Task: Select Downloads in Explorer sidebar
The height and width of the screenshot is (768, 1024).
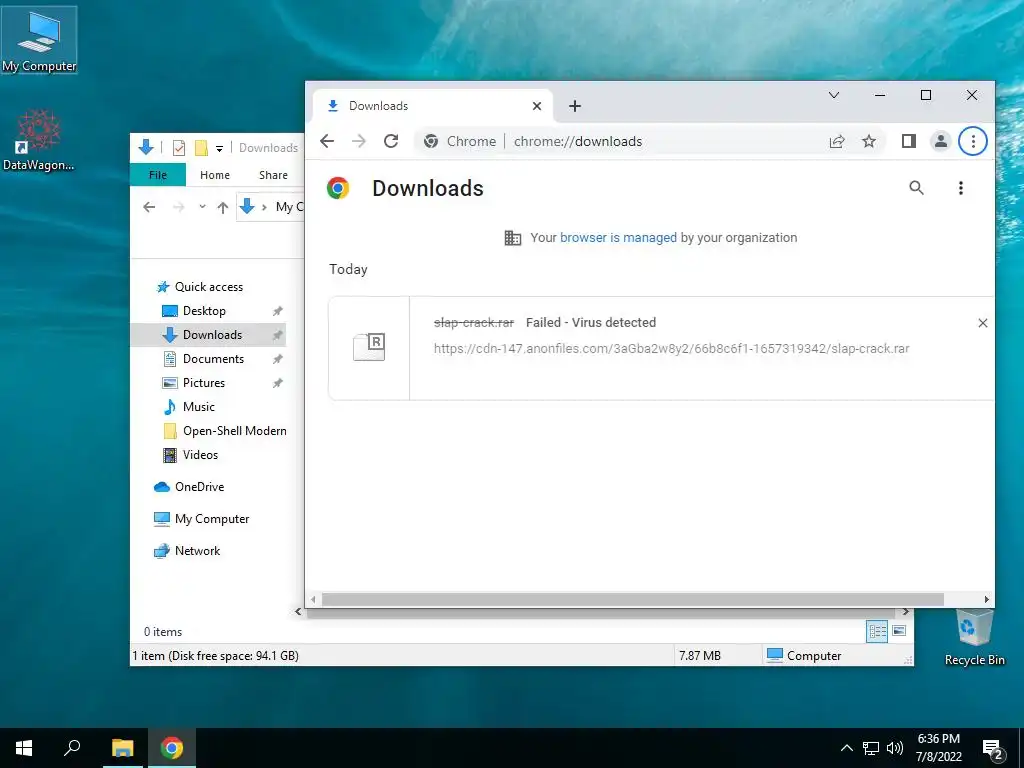Action: pos(208,335)
